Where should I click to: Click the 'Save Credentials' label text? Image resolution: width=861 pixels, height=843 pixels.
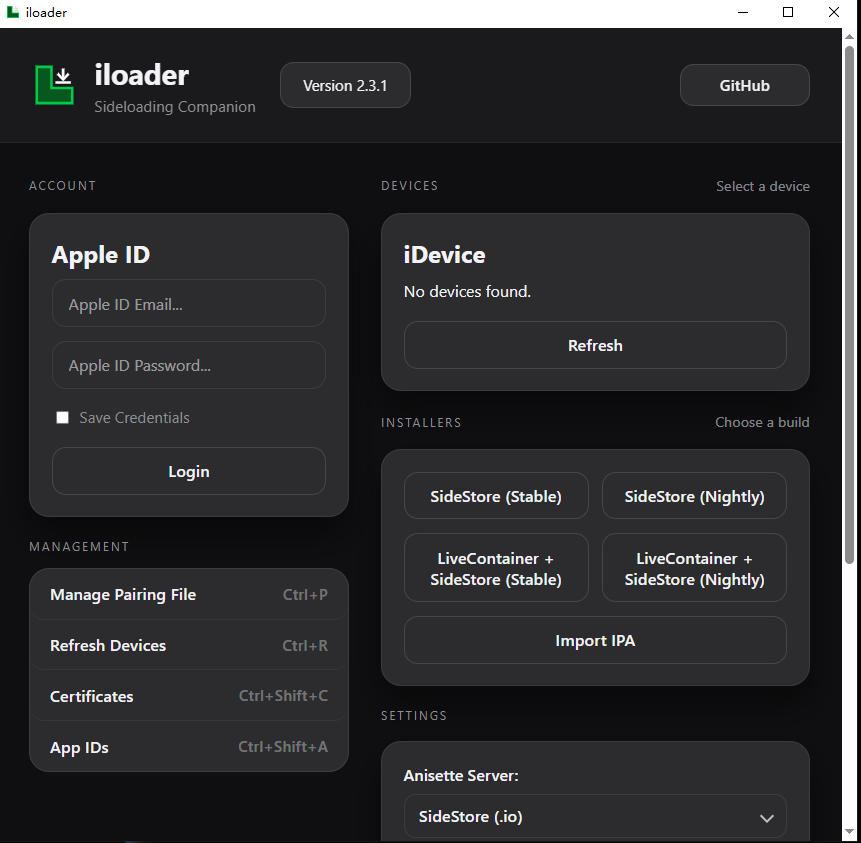tap(135, 418)
